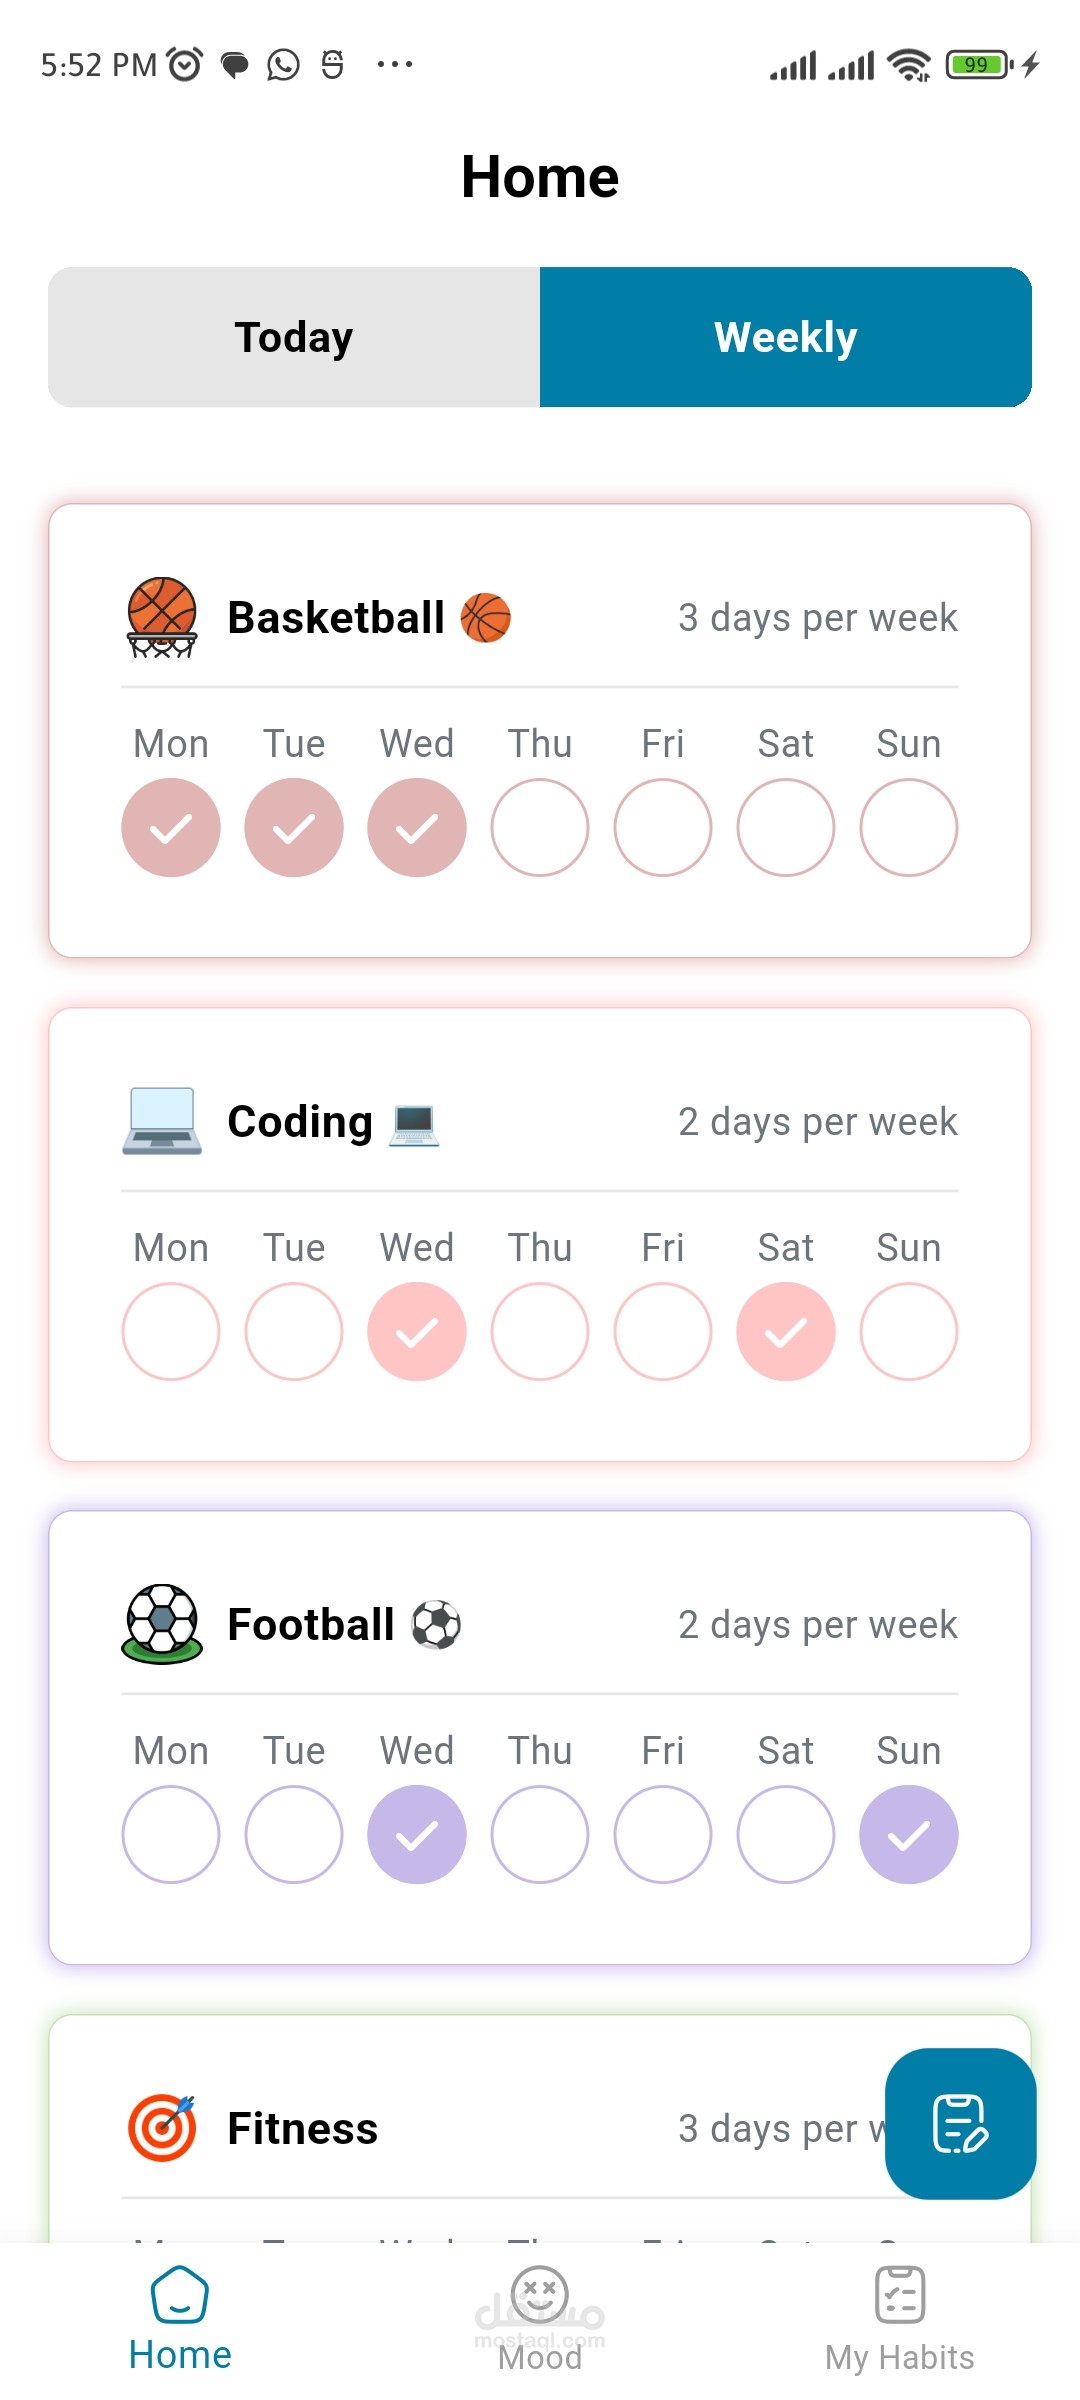Switch to the Today tab
This screenshot has width=1080, height=2400.
[x=294, y=337]
